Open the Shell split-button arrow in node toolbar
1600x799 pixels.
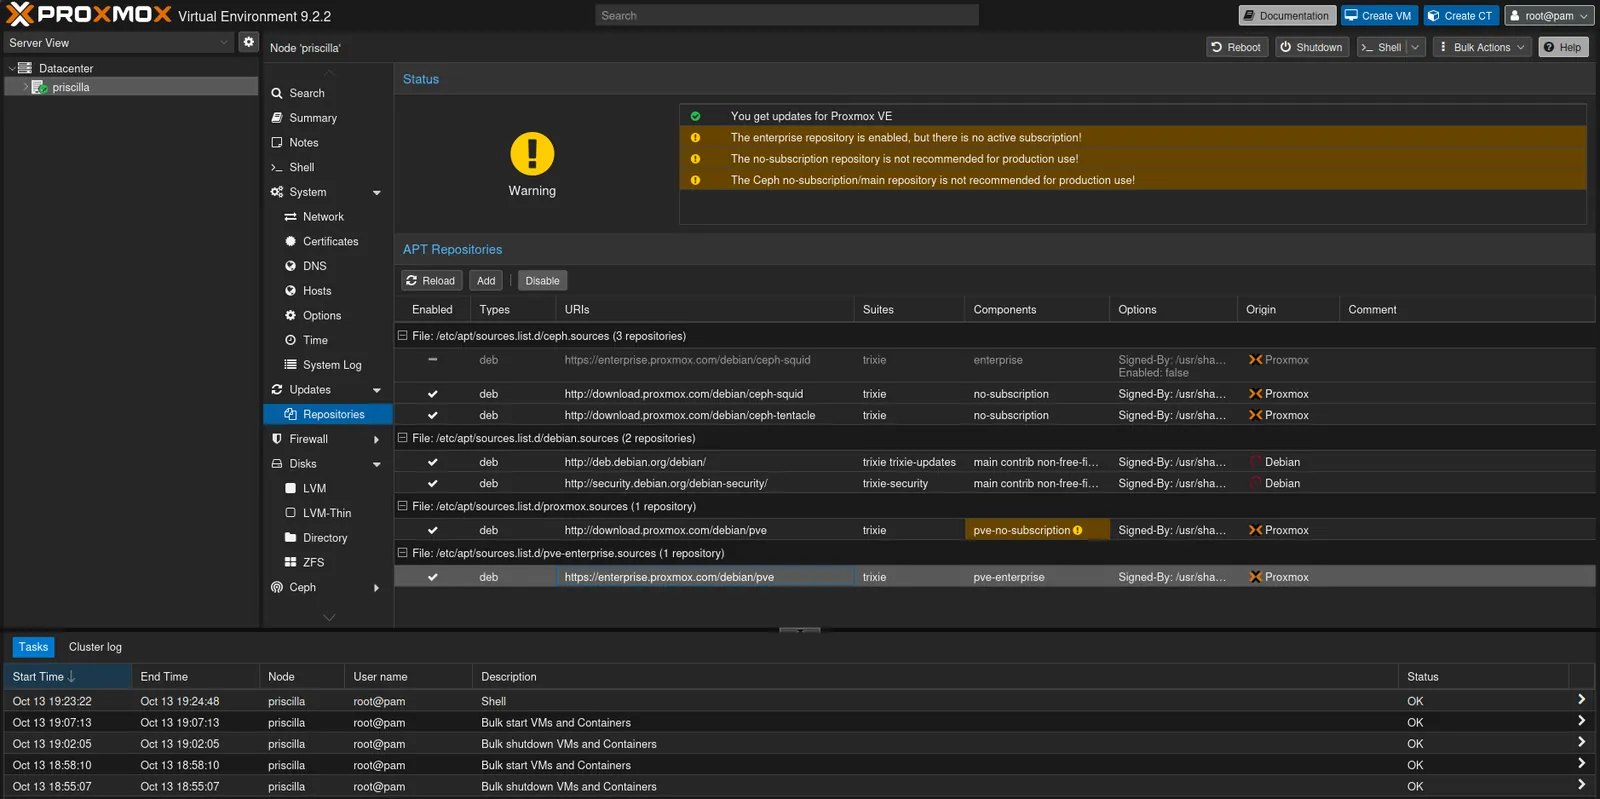(1415, 47)
